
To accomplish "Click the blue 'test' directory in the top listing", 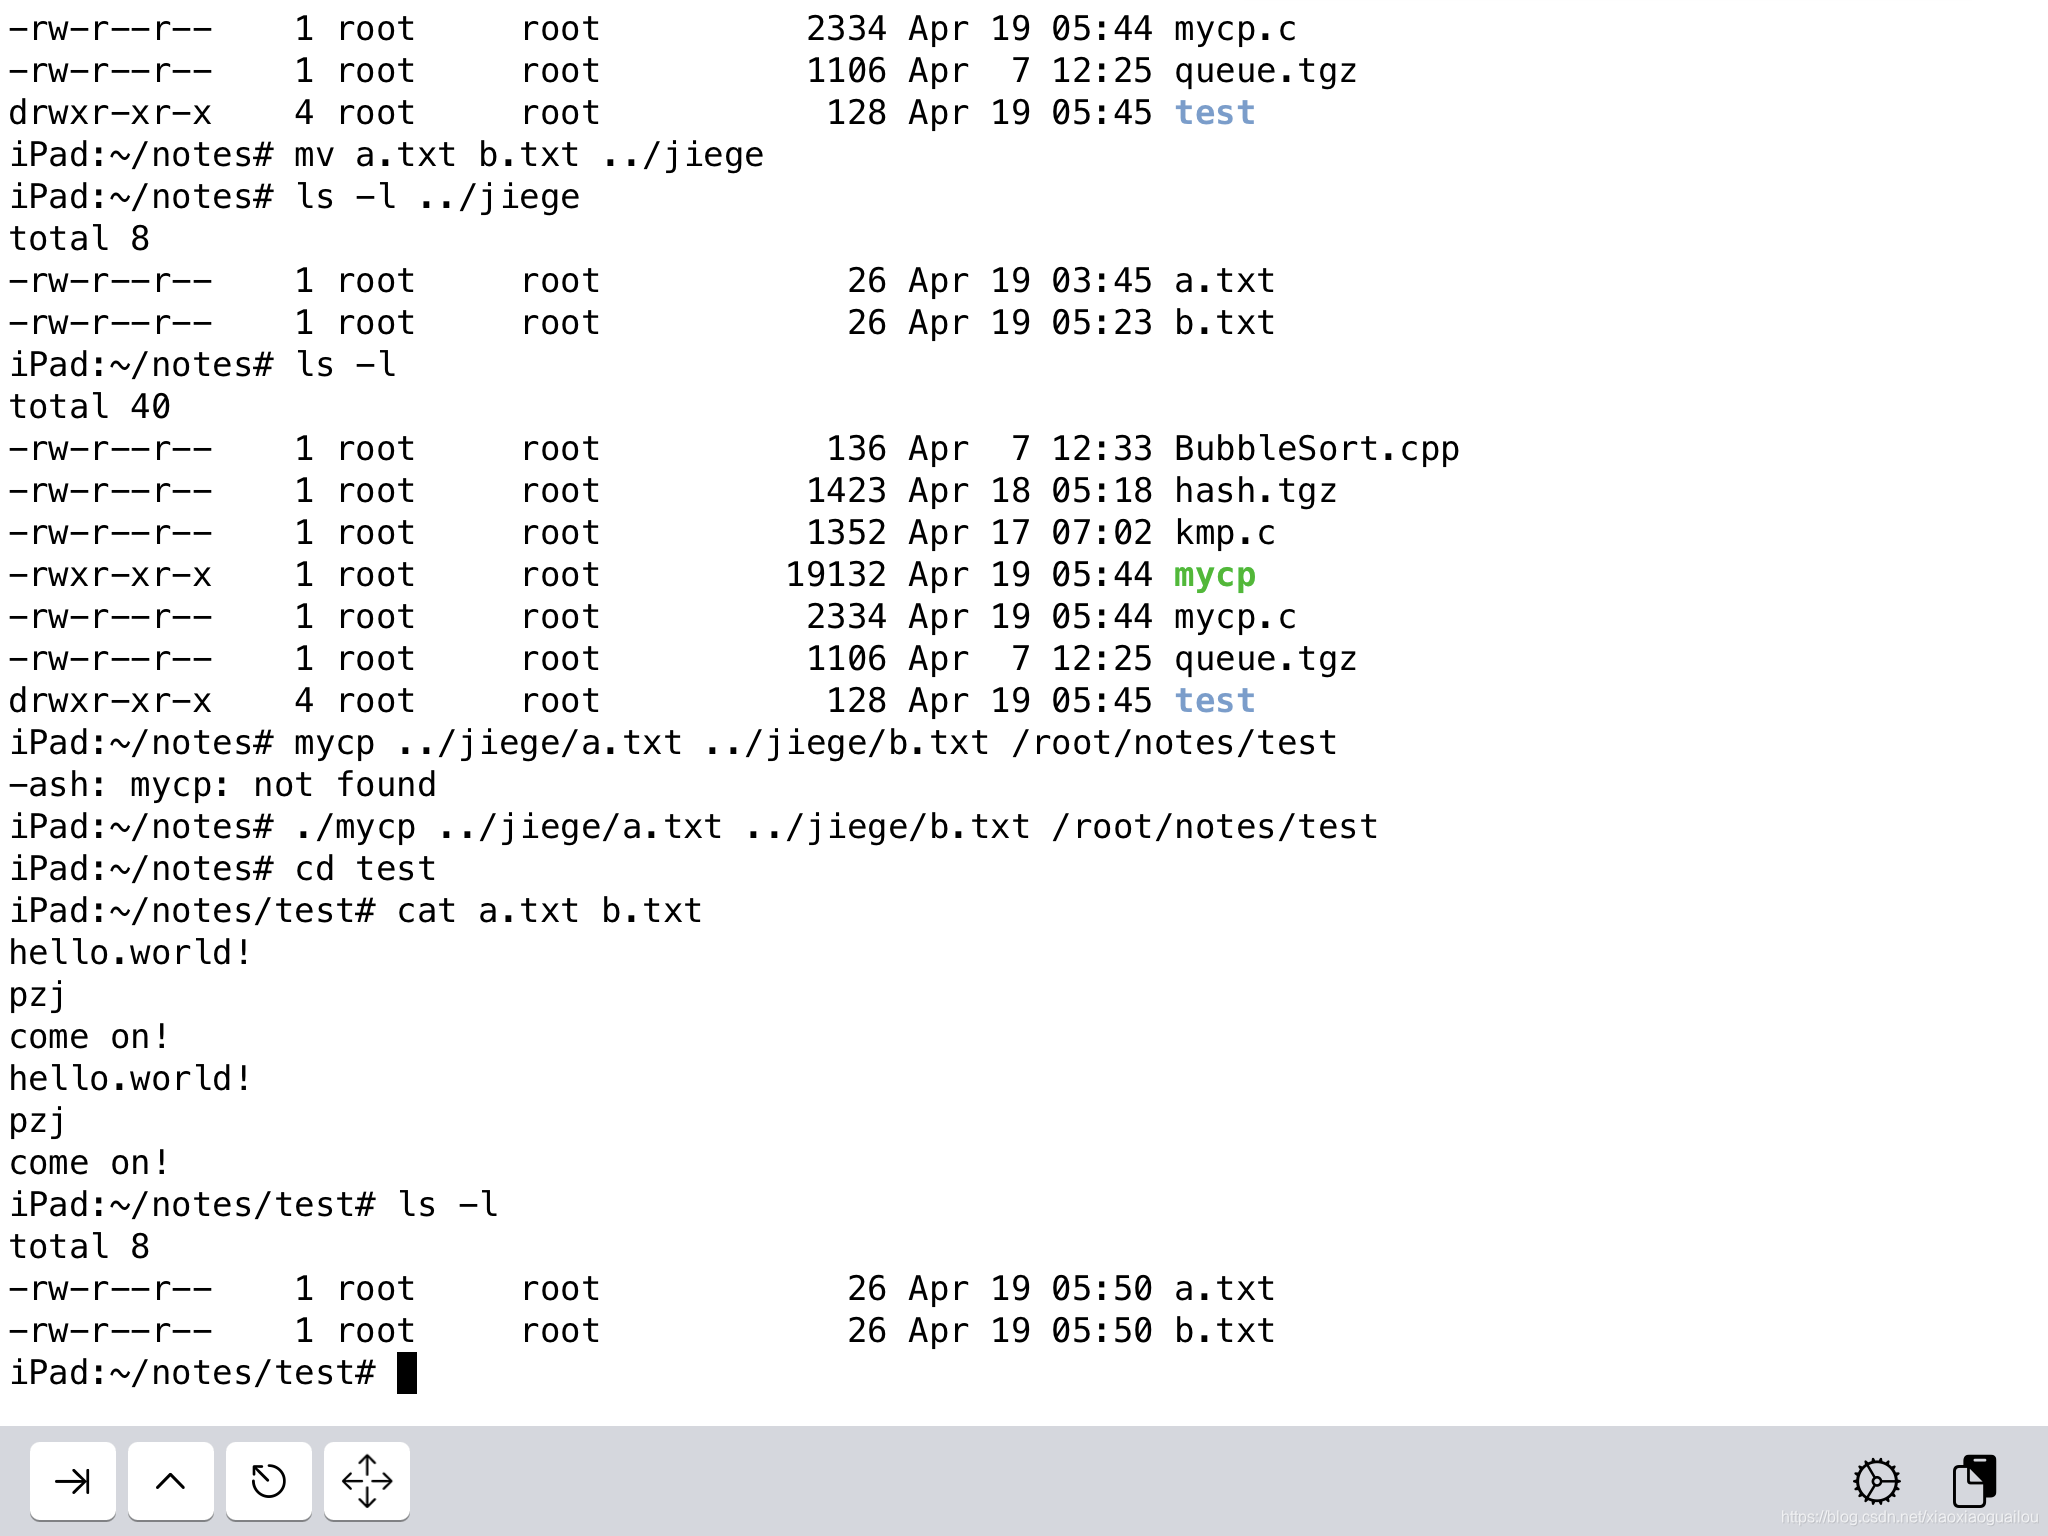I will (1215, 112).
